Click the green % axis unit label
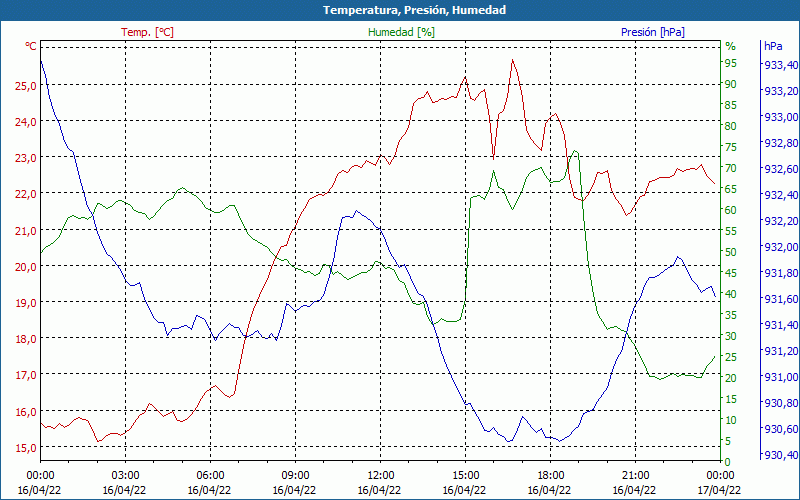This screenshot has height=500, width=800. tap(731, 46)
